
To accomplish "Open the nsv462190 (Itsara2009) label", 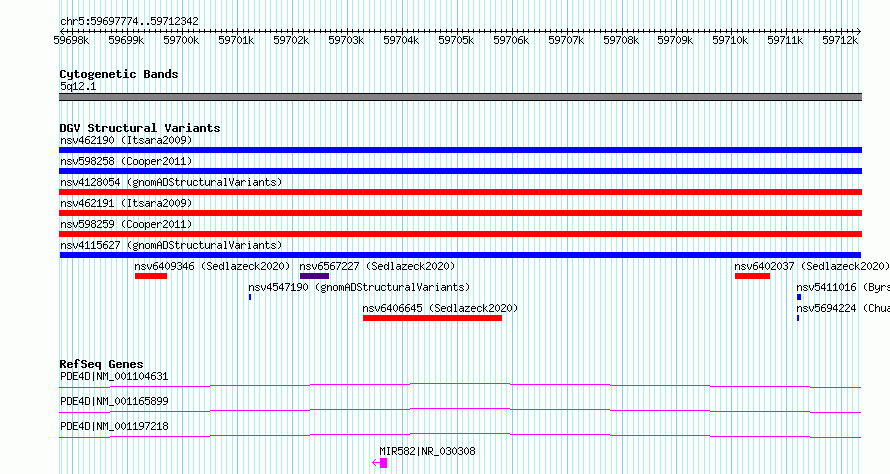I will pos(126,140).
